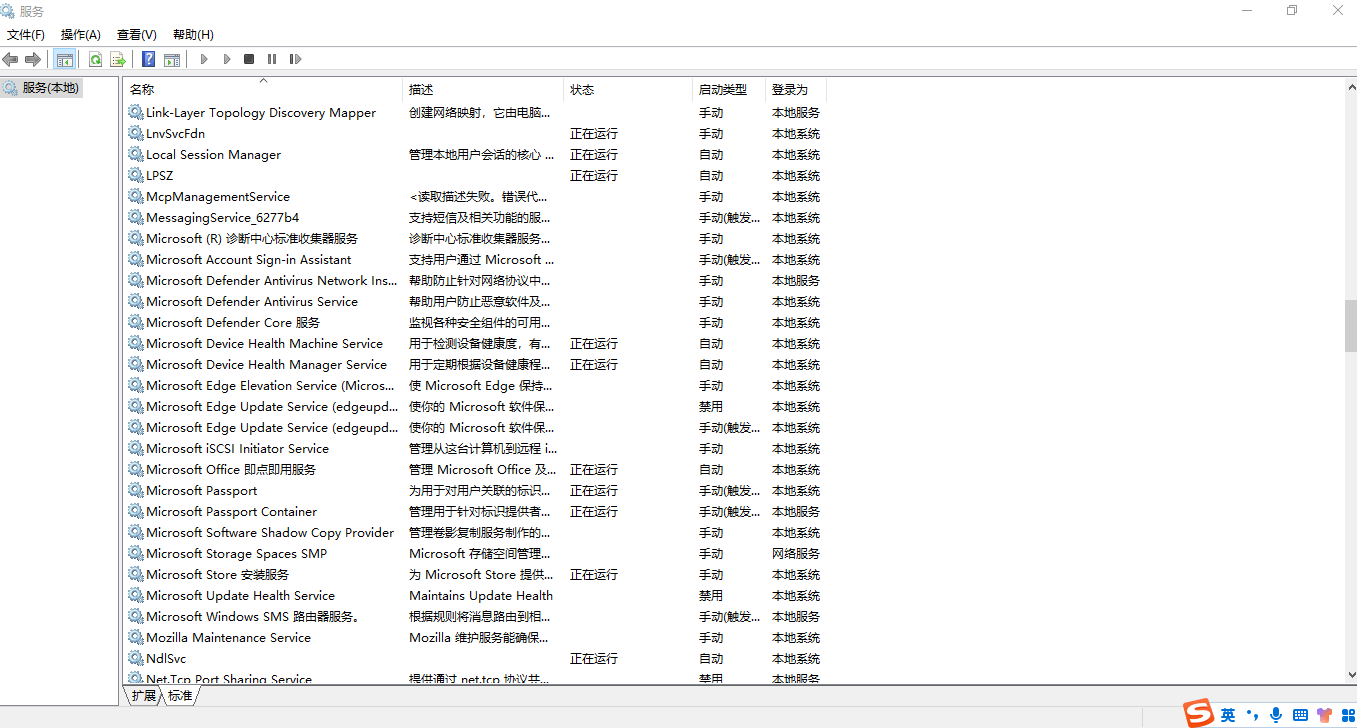Open the IME skin shirt icon
This screenshot has height=728, width=1357.
(x=1324, y=714)
